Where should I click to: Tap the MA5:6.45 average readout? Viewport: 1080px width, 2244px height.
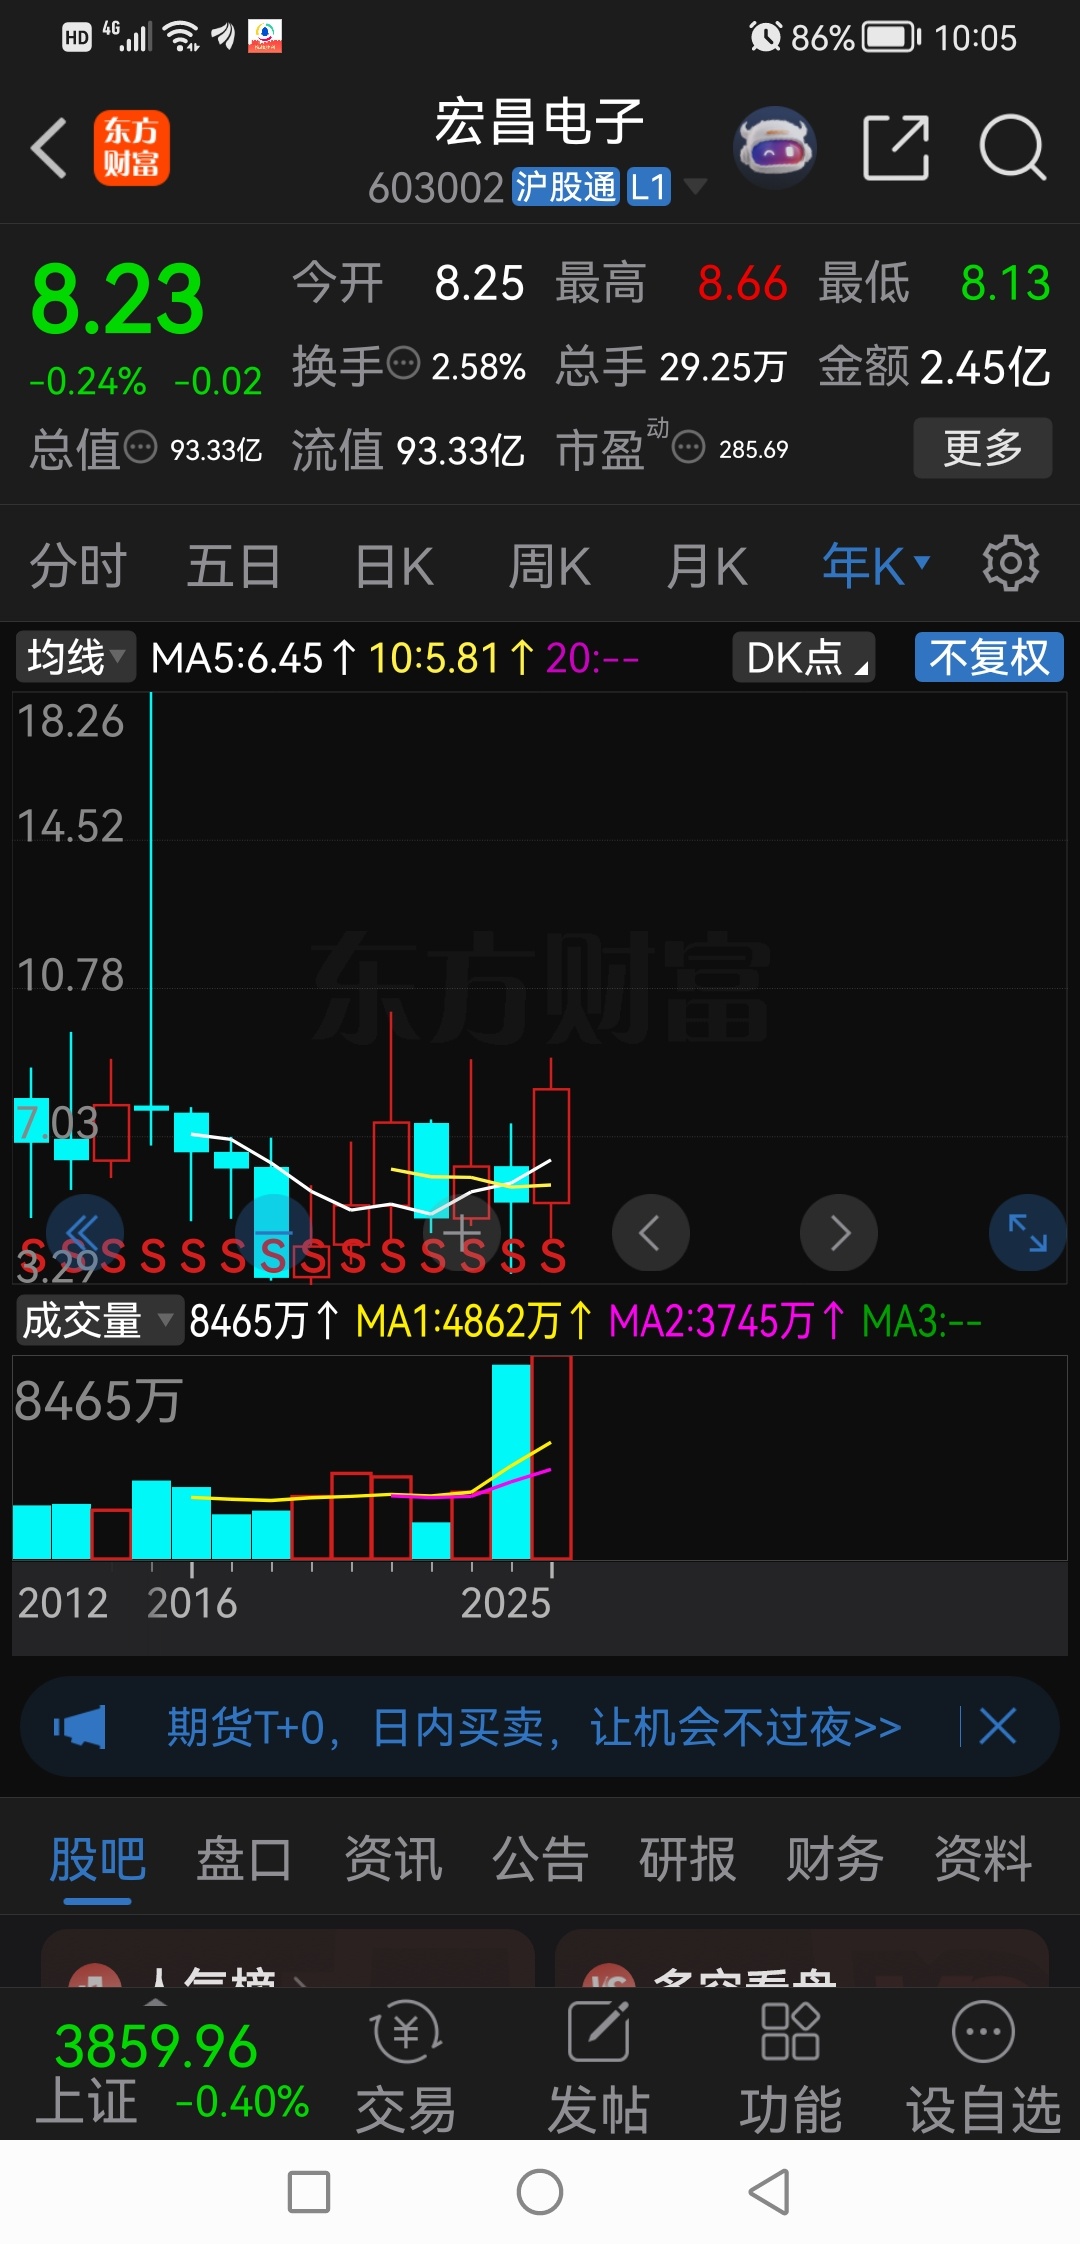(253, 658)
